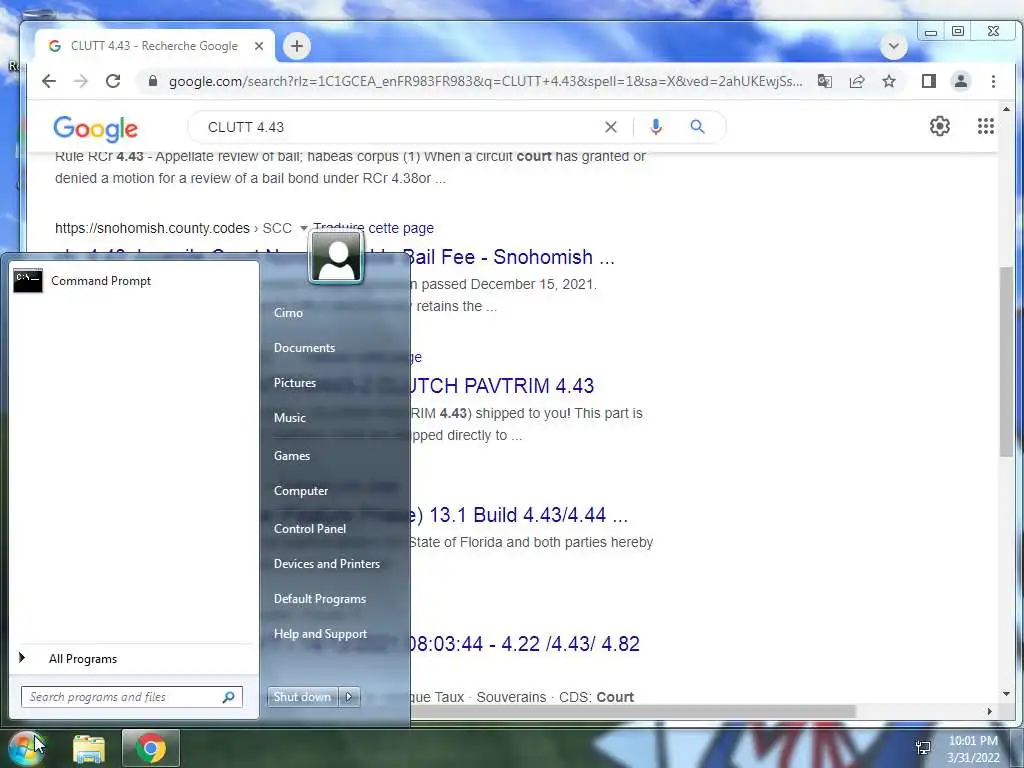The image size is (1024, 768).
Task: Click the Google logo
Action: coord(95,128)
